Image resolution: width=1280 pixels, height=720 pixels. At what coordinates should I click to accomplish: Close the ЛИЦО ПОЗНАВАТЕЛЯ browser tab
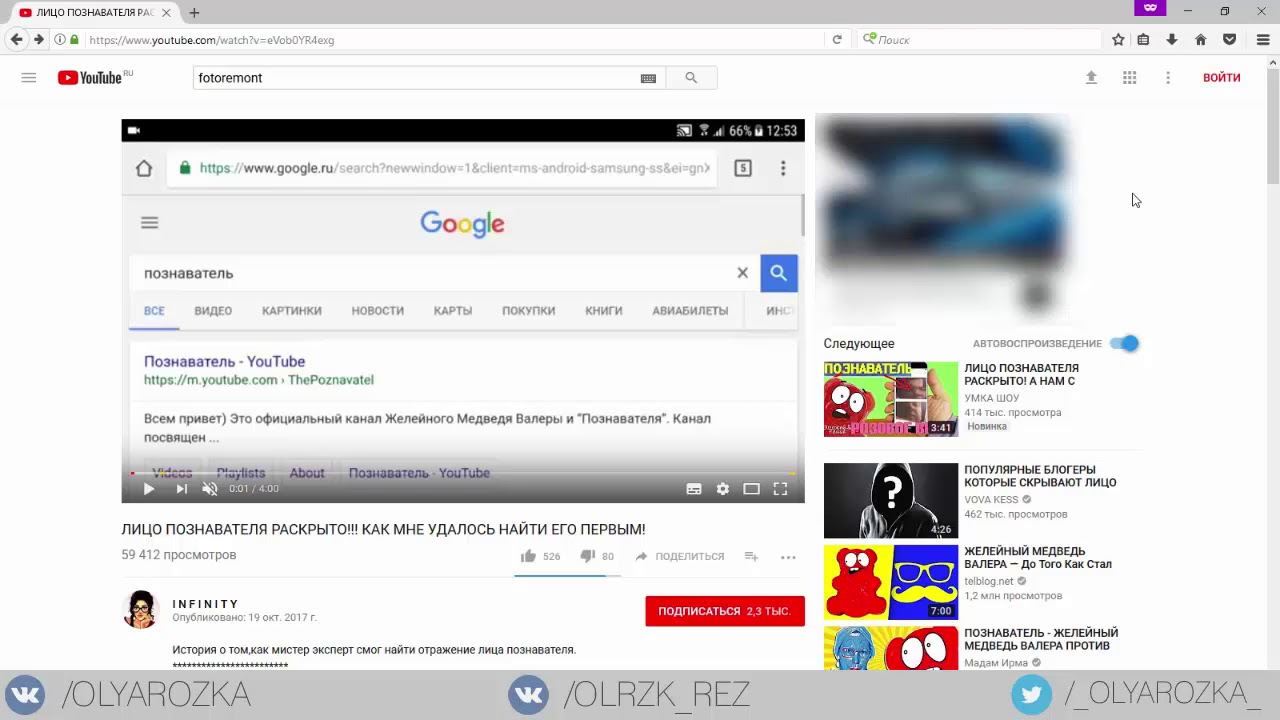pos(166,13)
